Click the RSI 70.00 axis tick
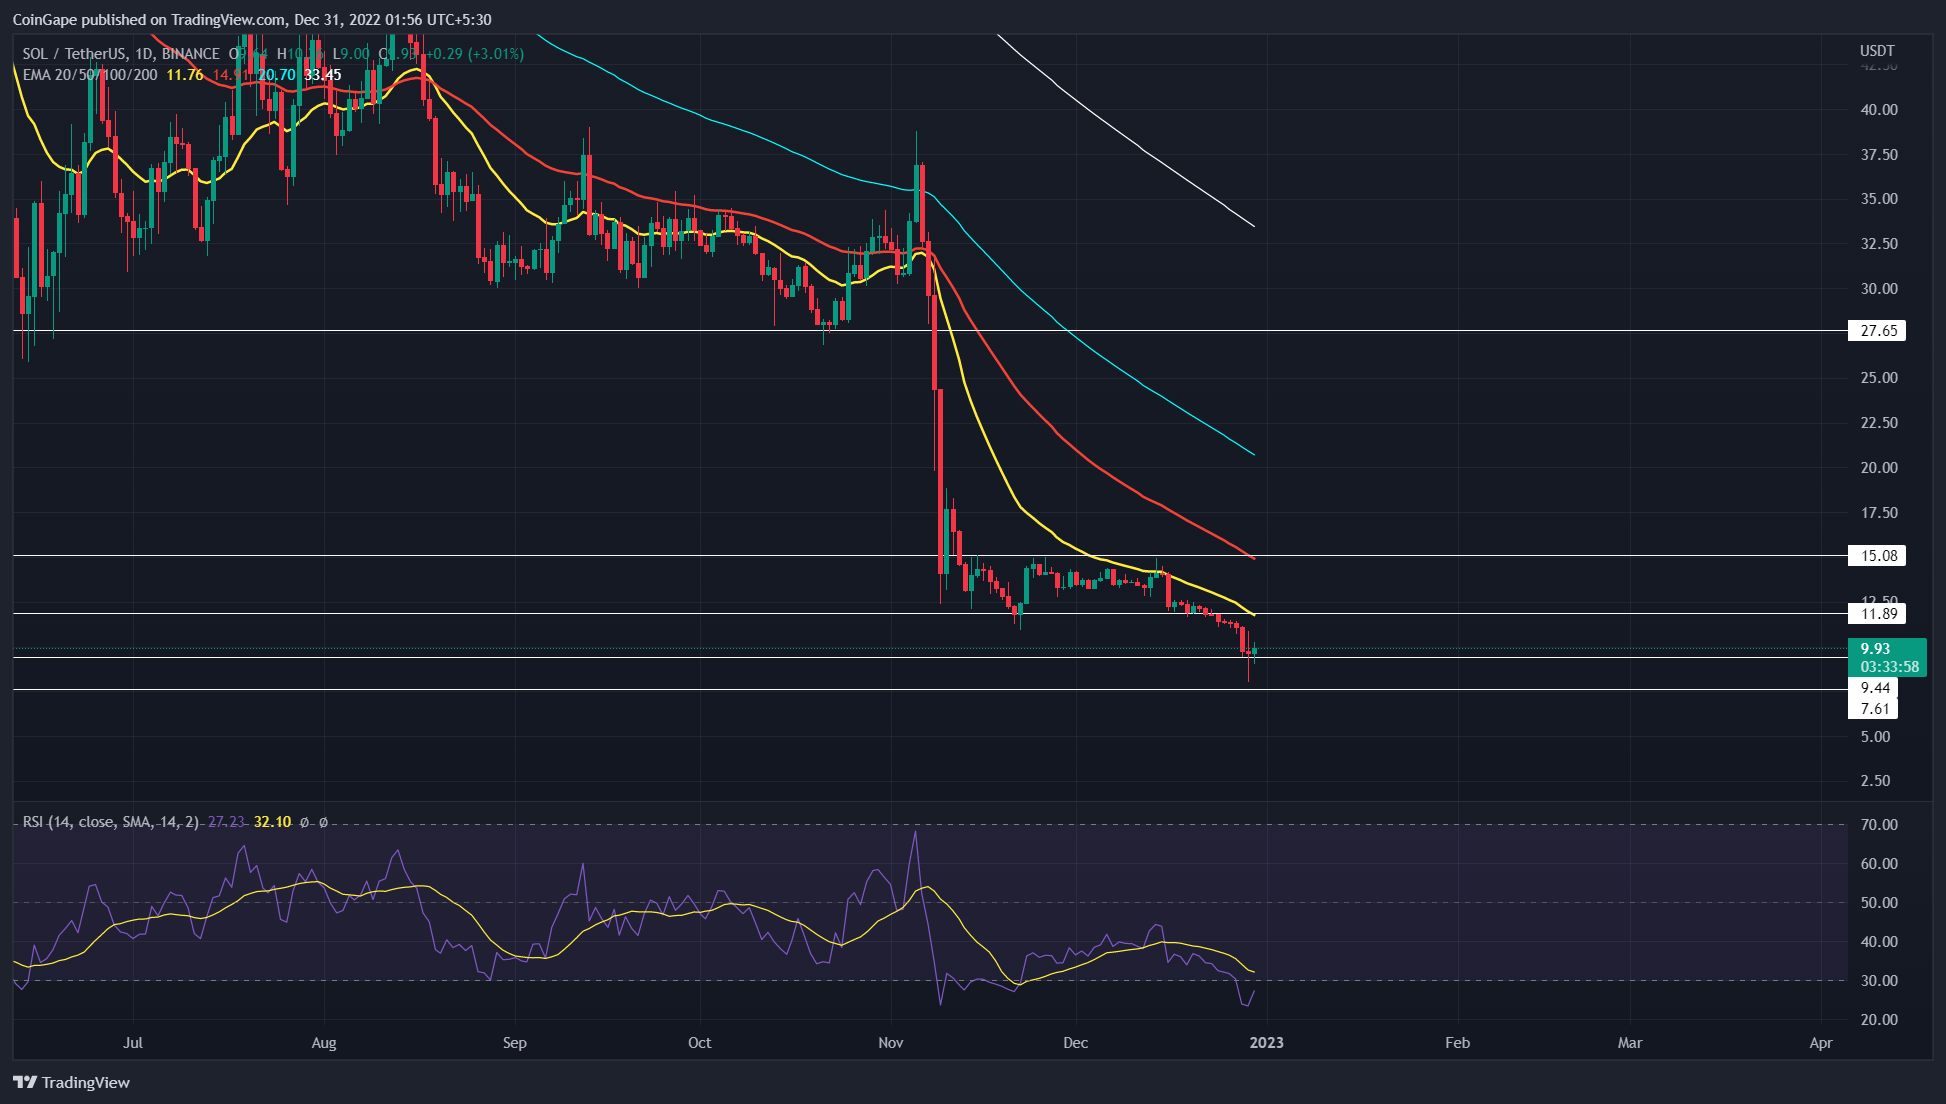 [x=1879, y=825]
